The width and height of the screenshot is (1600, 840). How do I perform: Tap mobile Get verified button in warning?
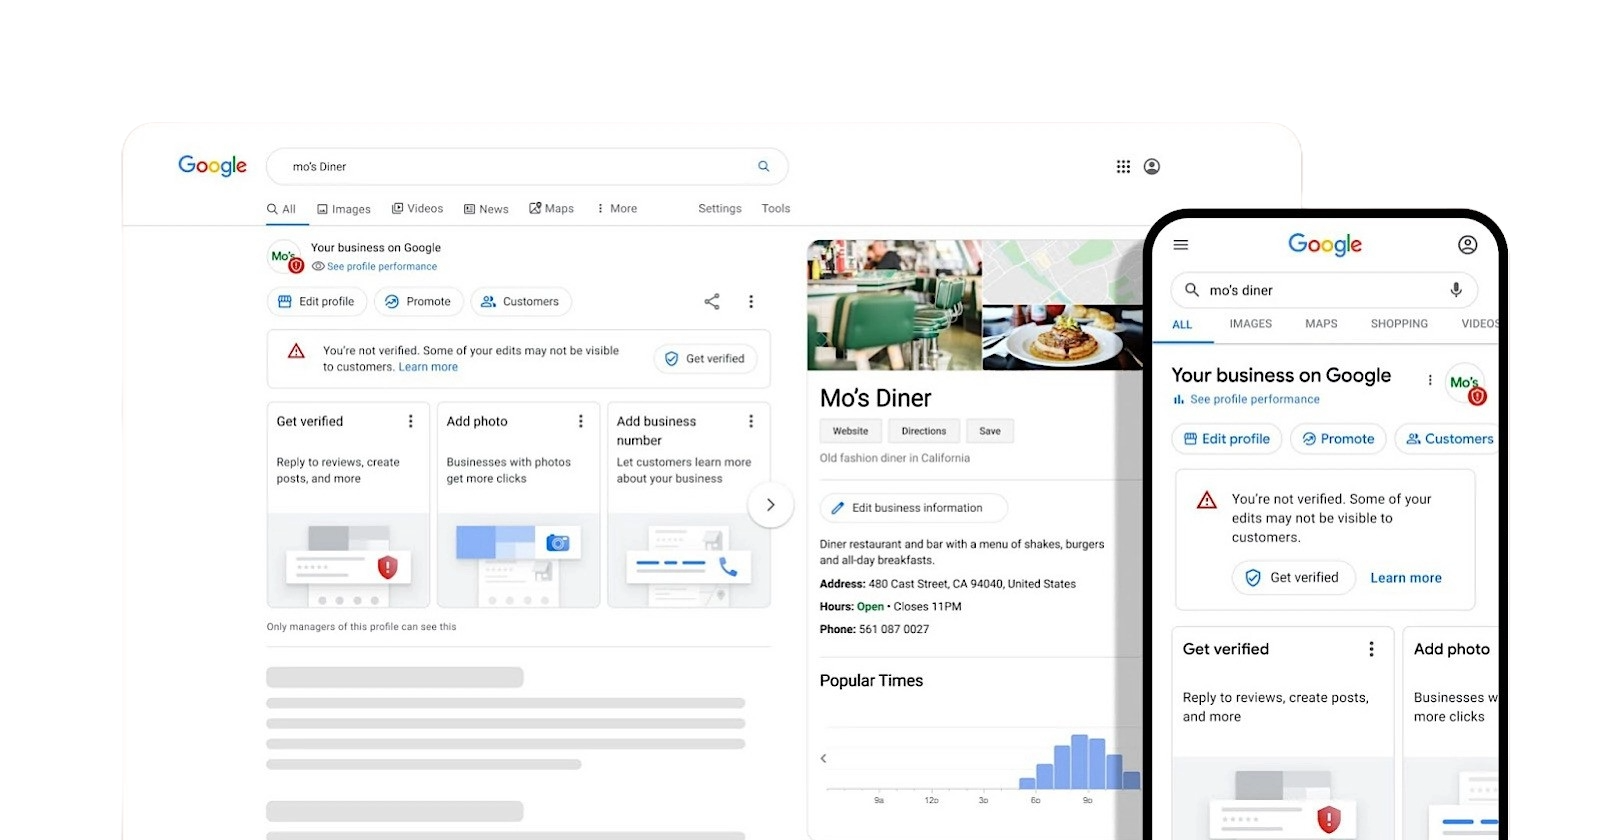(1293, 578)
